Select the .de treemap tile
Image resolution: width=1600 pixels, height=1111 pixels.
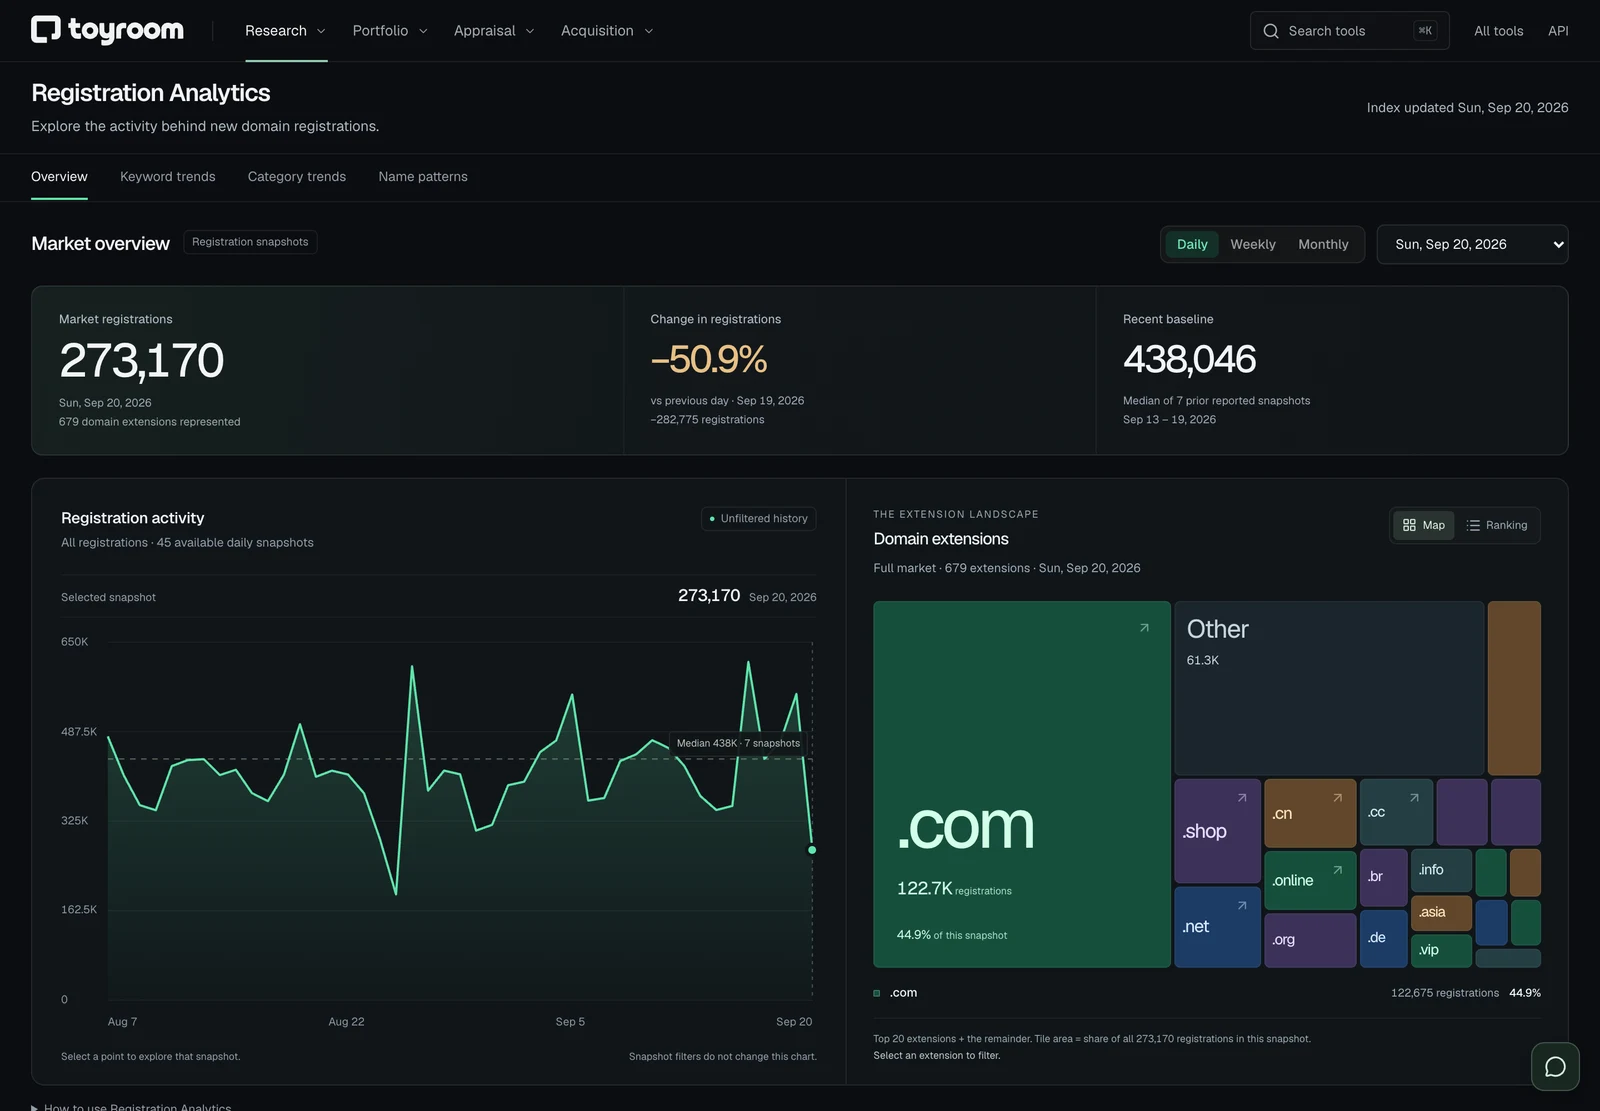[x=1384, y=938]
